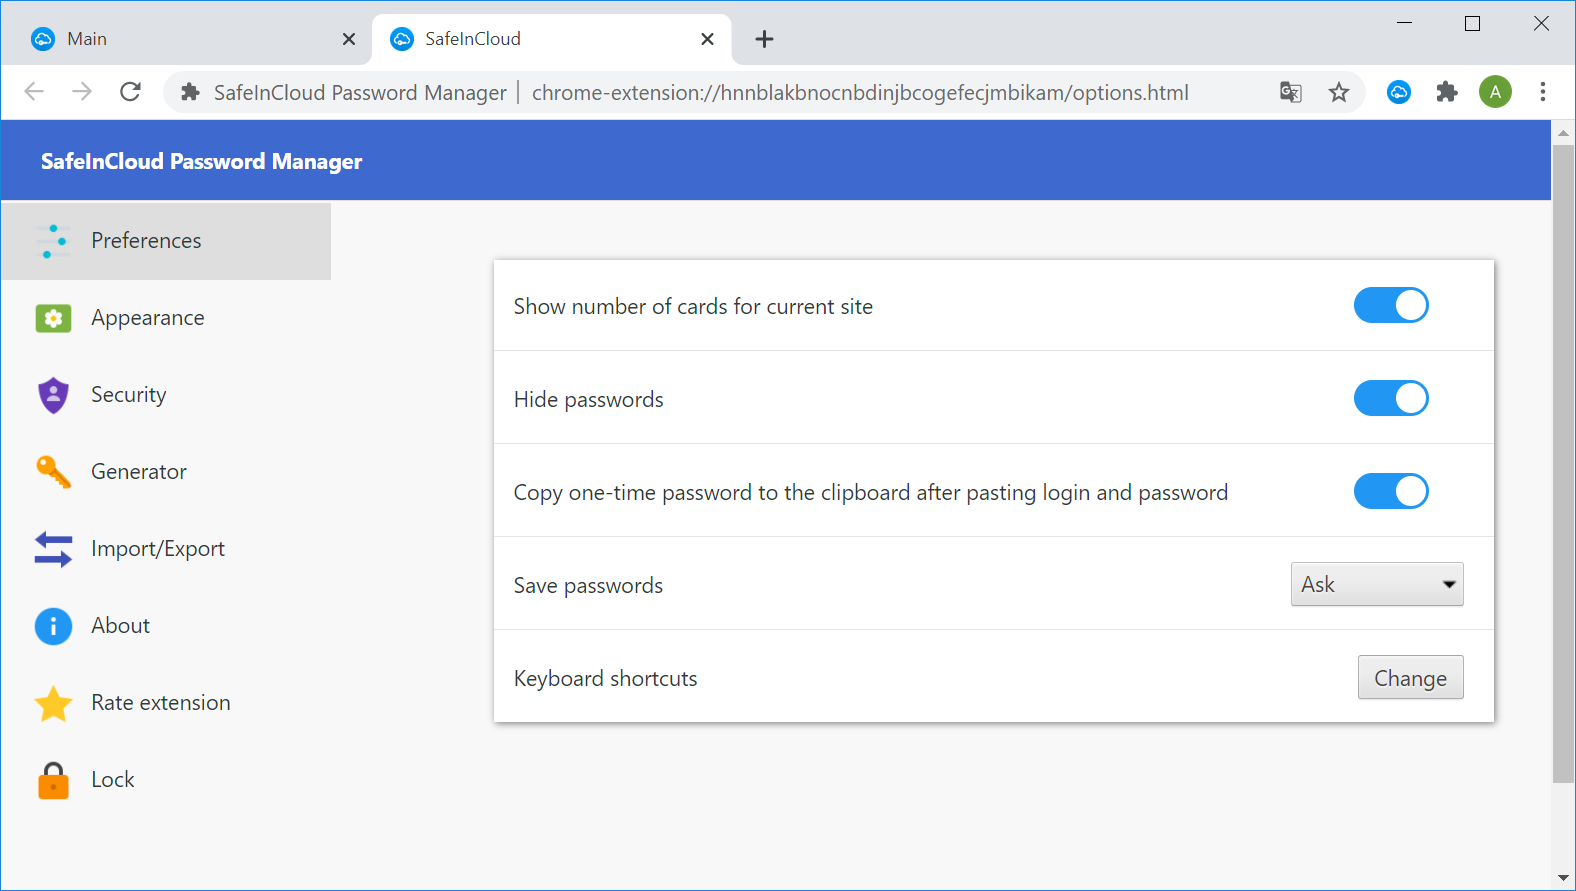Toggle Show number of cards for current site
Viewport: 1576px width, 891px height.
(x=1391, y=306)
